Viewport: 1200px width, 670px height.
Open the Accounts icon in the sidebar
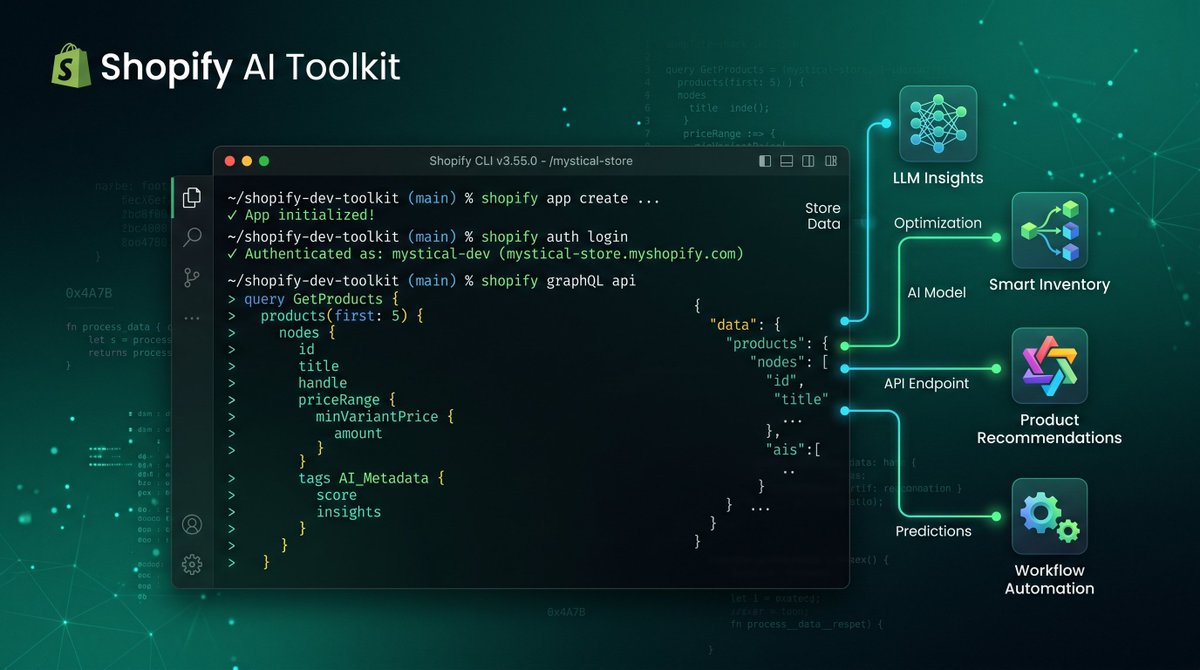click(x=192, y=525)
